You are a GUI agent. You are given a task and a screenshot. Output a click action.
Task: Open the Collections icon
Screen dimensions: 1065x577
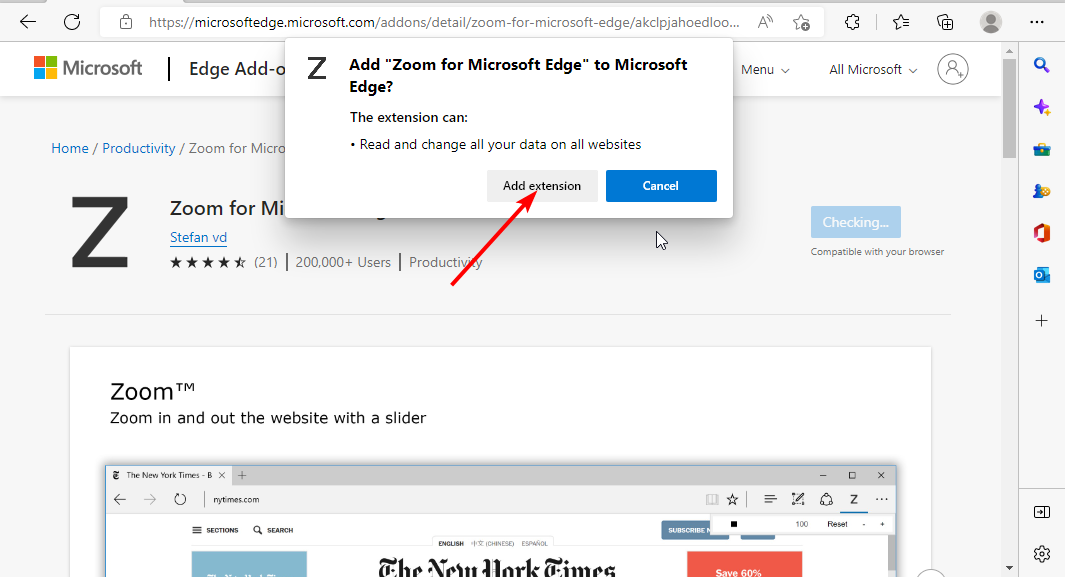[x=945, y=22]
